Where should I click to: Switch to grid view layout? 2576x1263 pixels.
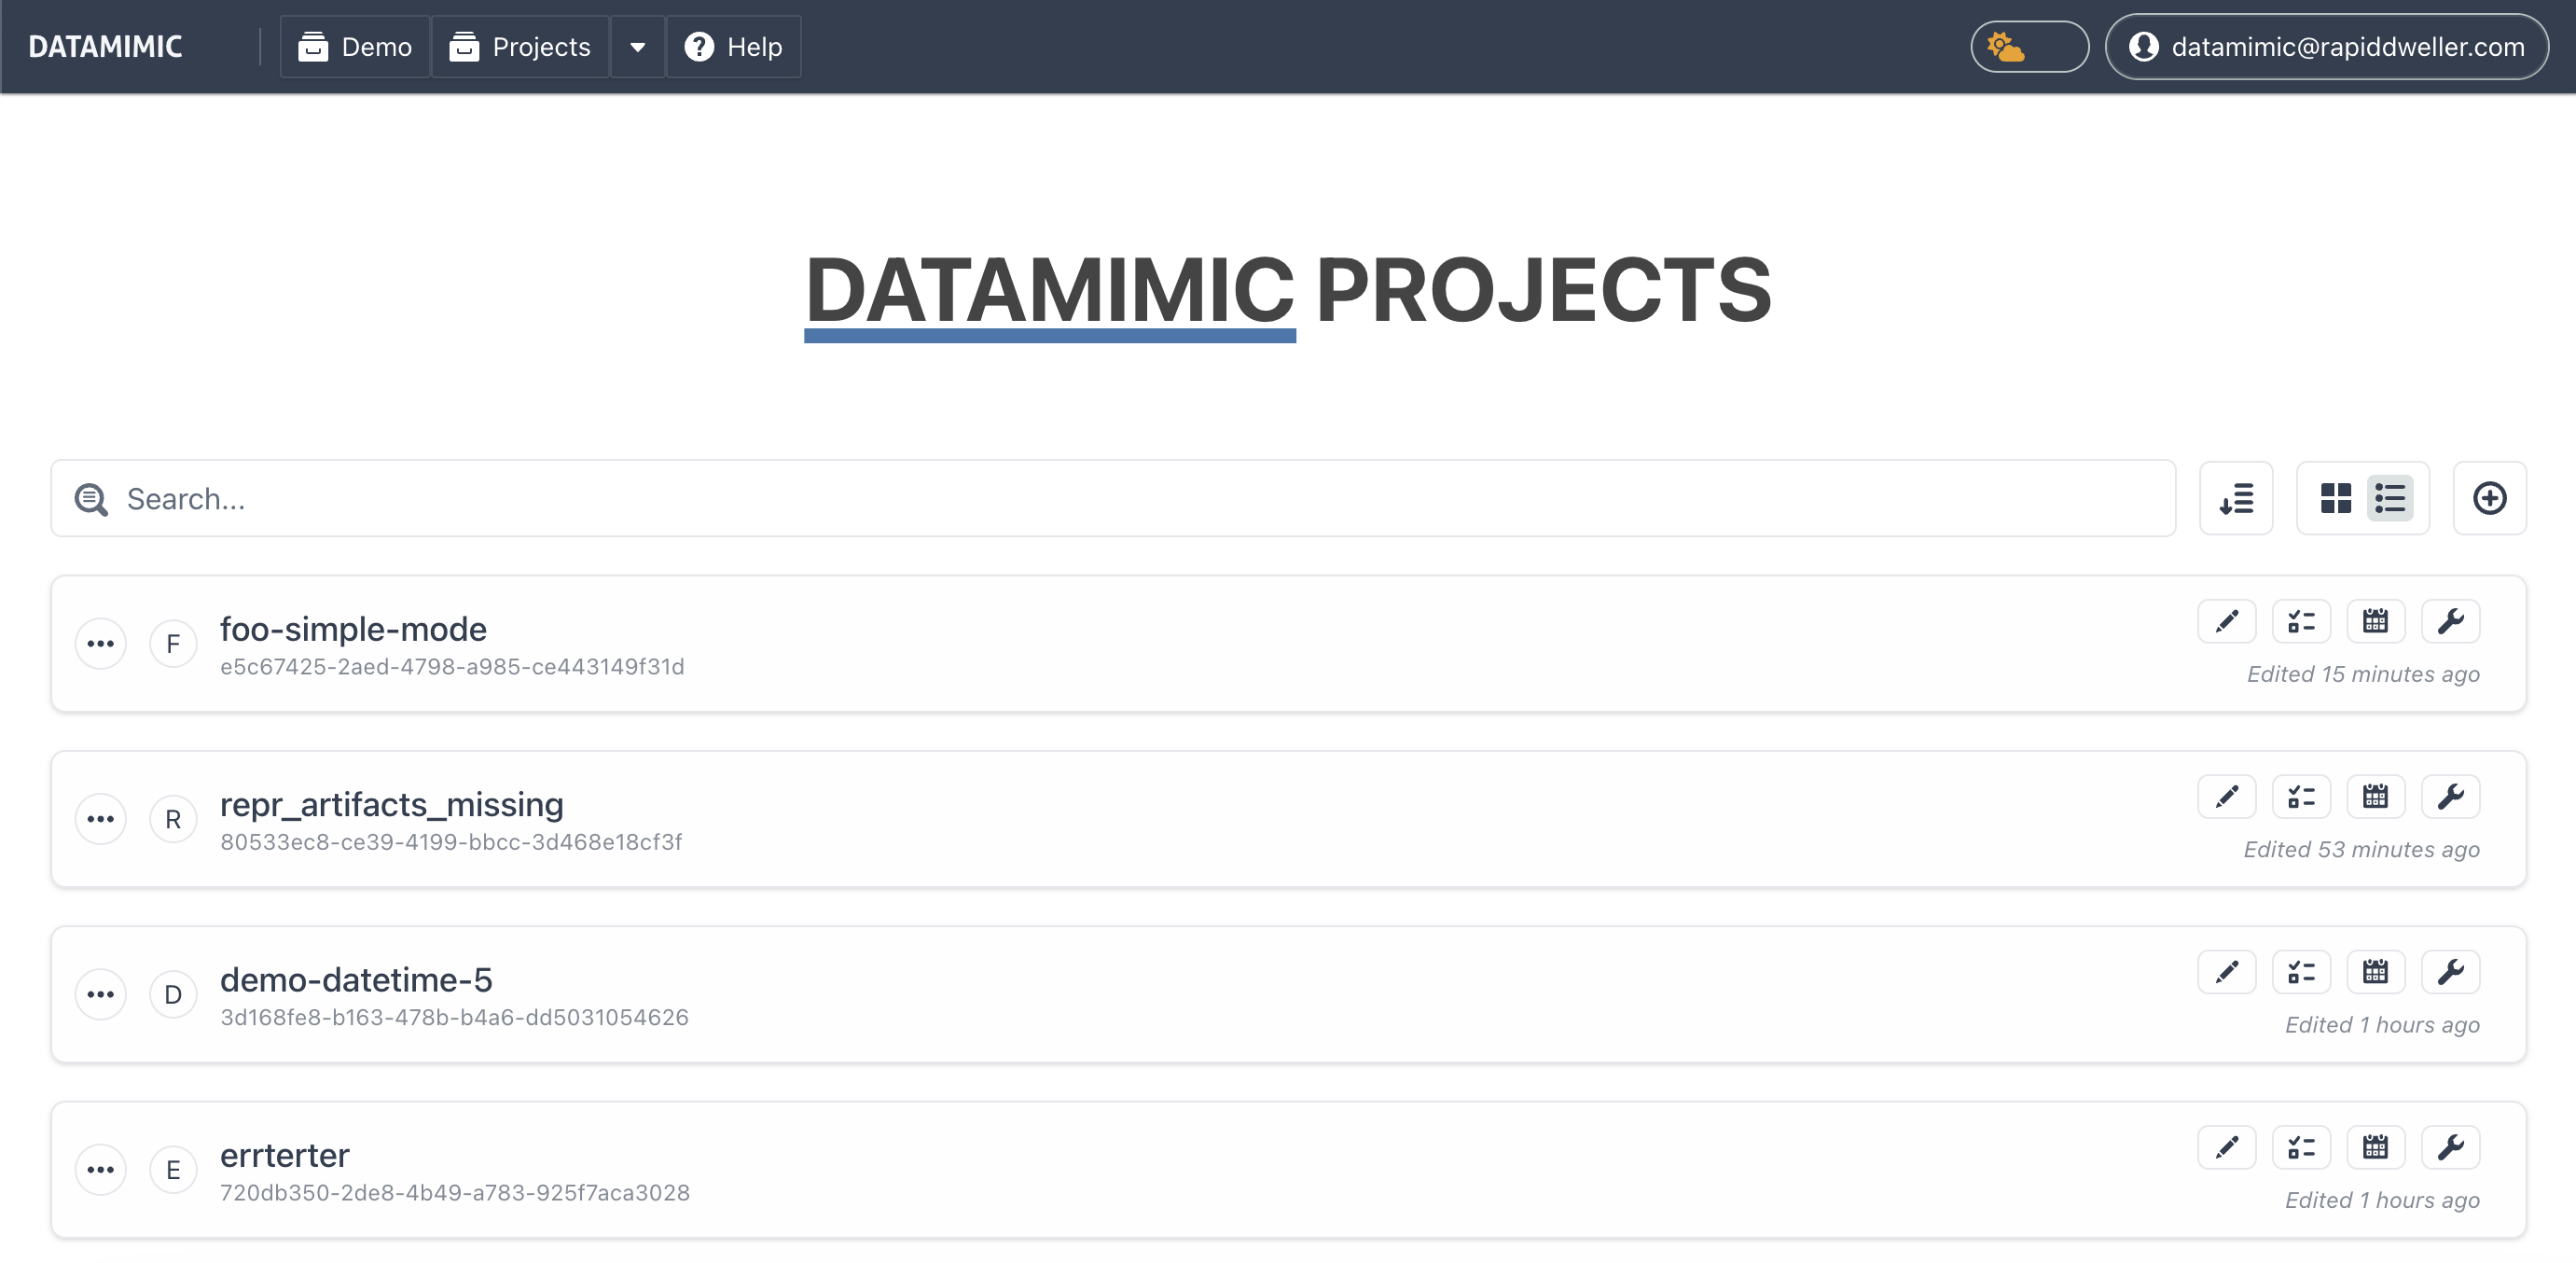(x=2335, y=498)
